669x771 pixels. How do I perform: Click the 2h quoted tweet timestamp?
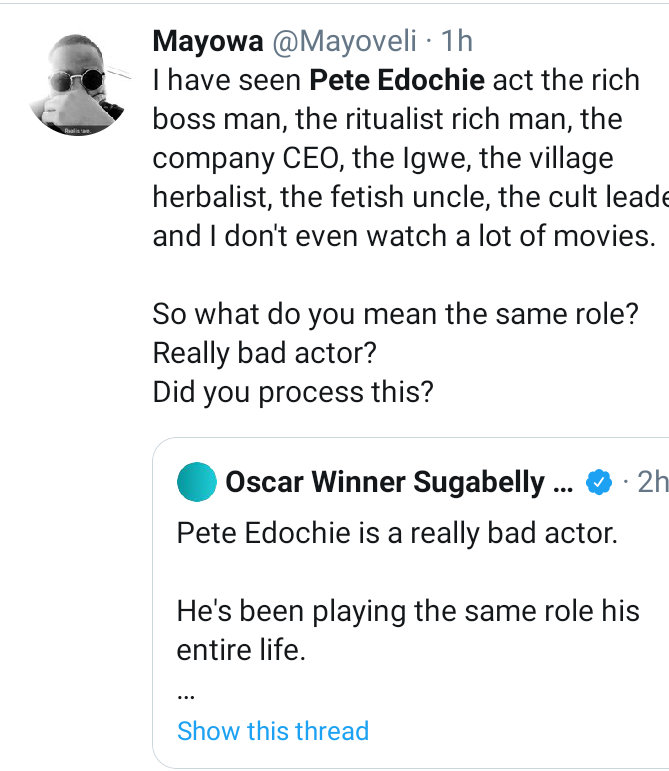tap(652, 483)
